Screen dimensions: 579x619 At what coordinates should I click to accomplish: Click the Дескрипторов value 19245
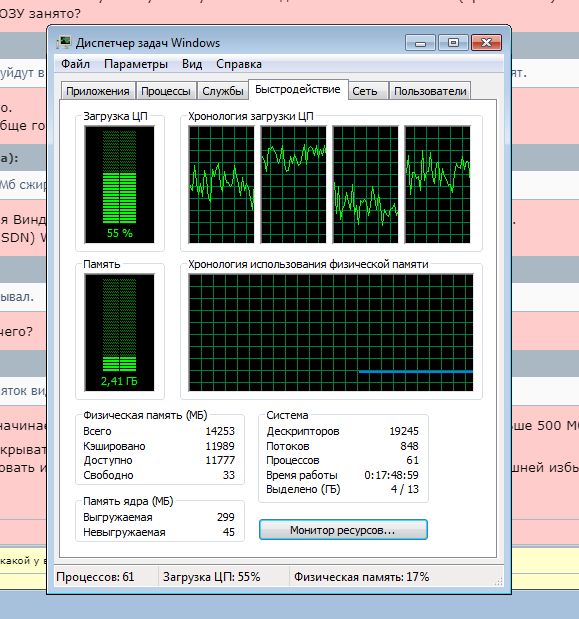click(x=404, y=431)
